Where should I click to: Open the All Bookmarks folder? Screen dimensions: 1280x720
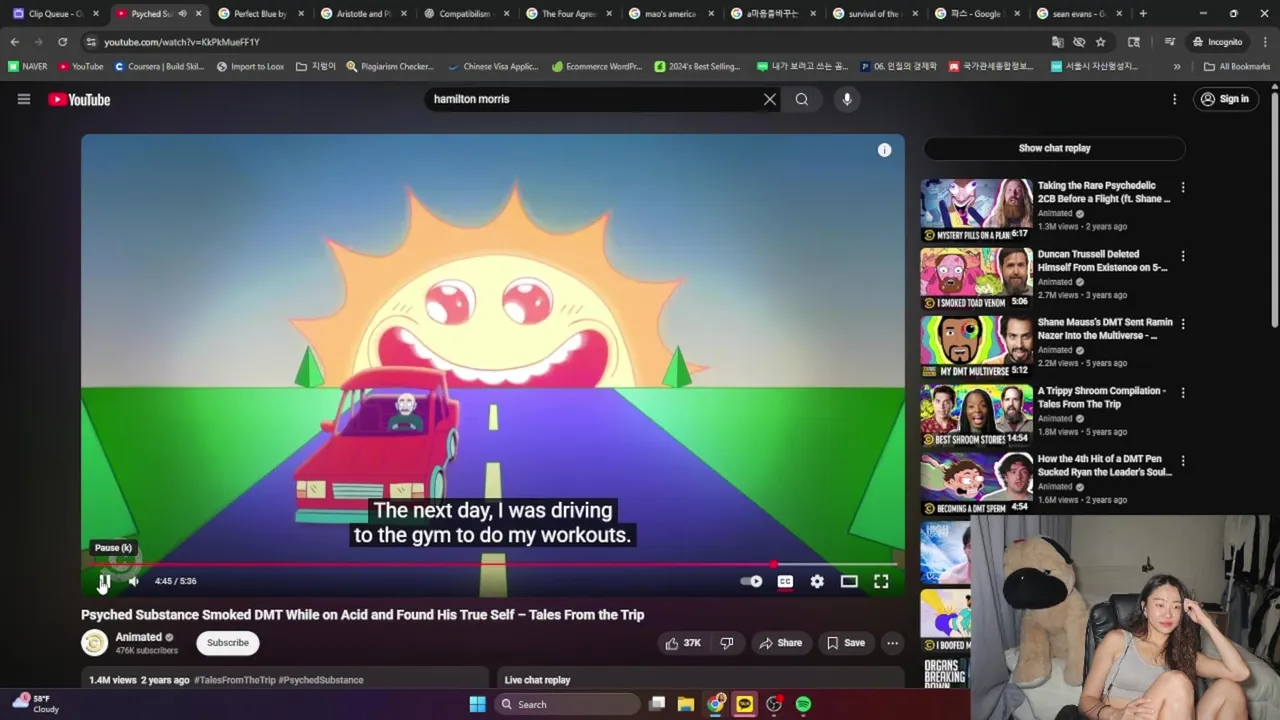[1237, 66]
